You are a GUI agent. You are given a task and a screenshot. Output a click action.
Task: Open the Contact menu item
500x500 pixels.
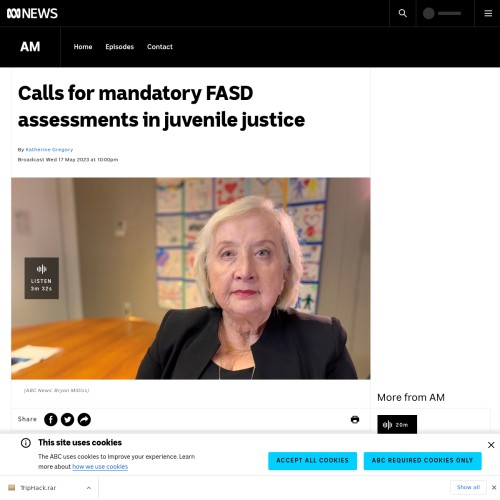pyautogui.click(x=160, y=47)
